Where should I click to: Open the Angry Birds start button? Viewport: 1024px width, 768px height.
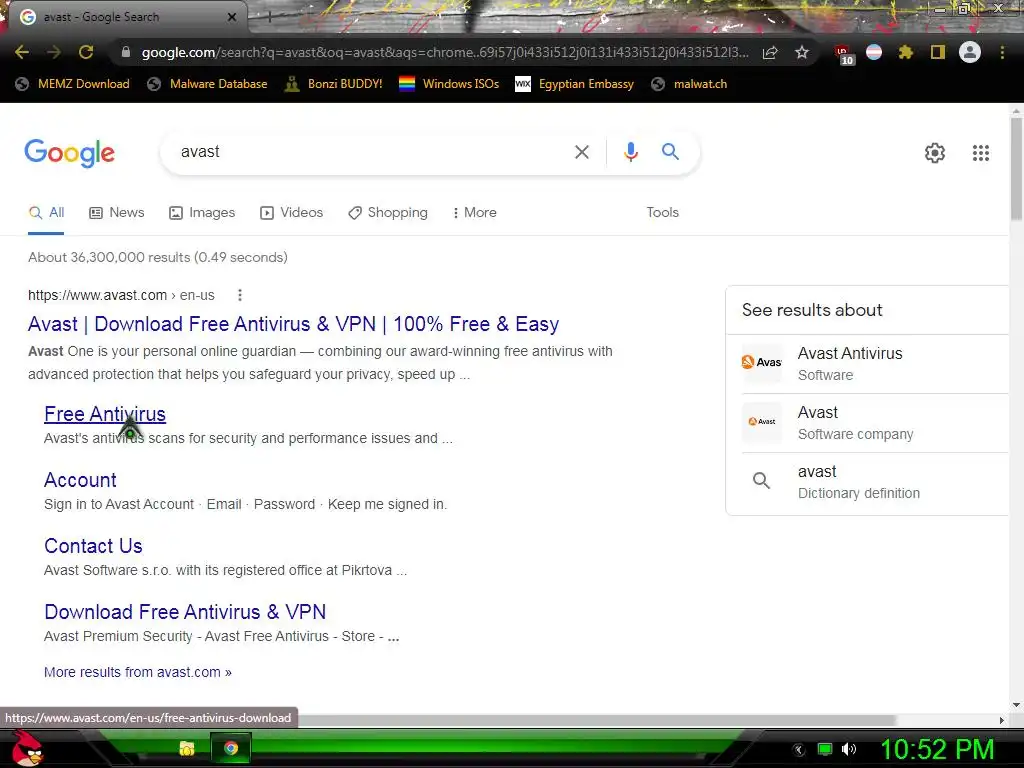click(x=27, y=748)
